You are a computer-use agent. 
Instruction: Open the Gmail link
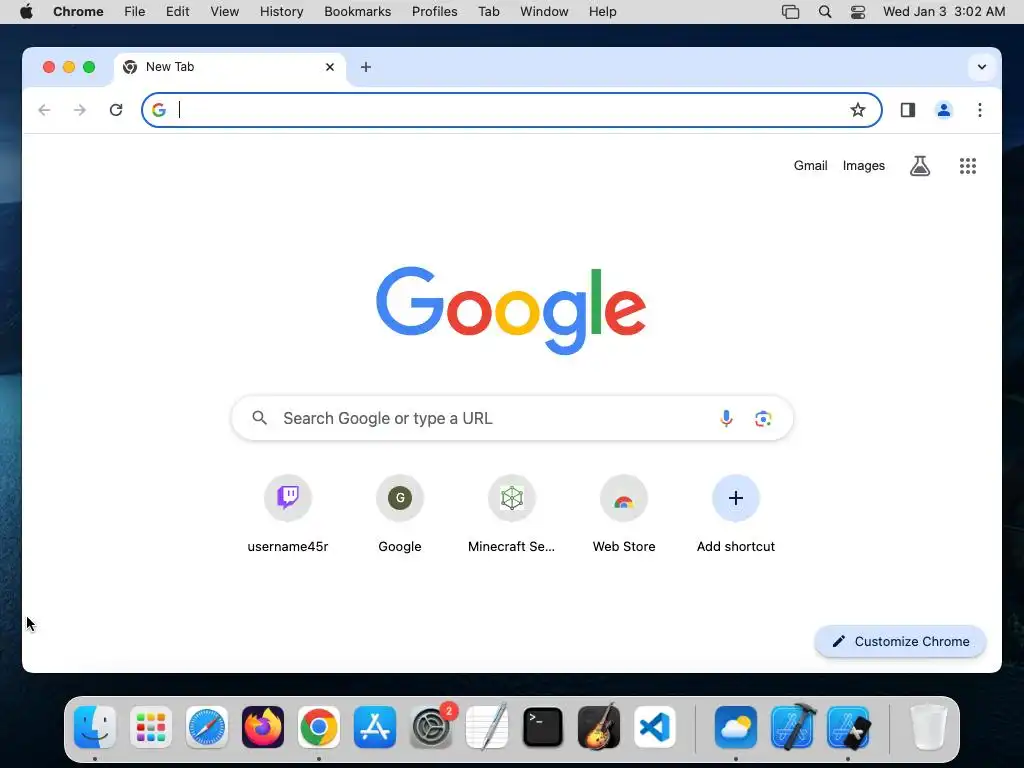(810, 166)
